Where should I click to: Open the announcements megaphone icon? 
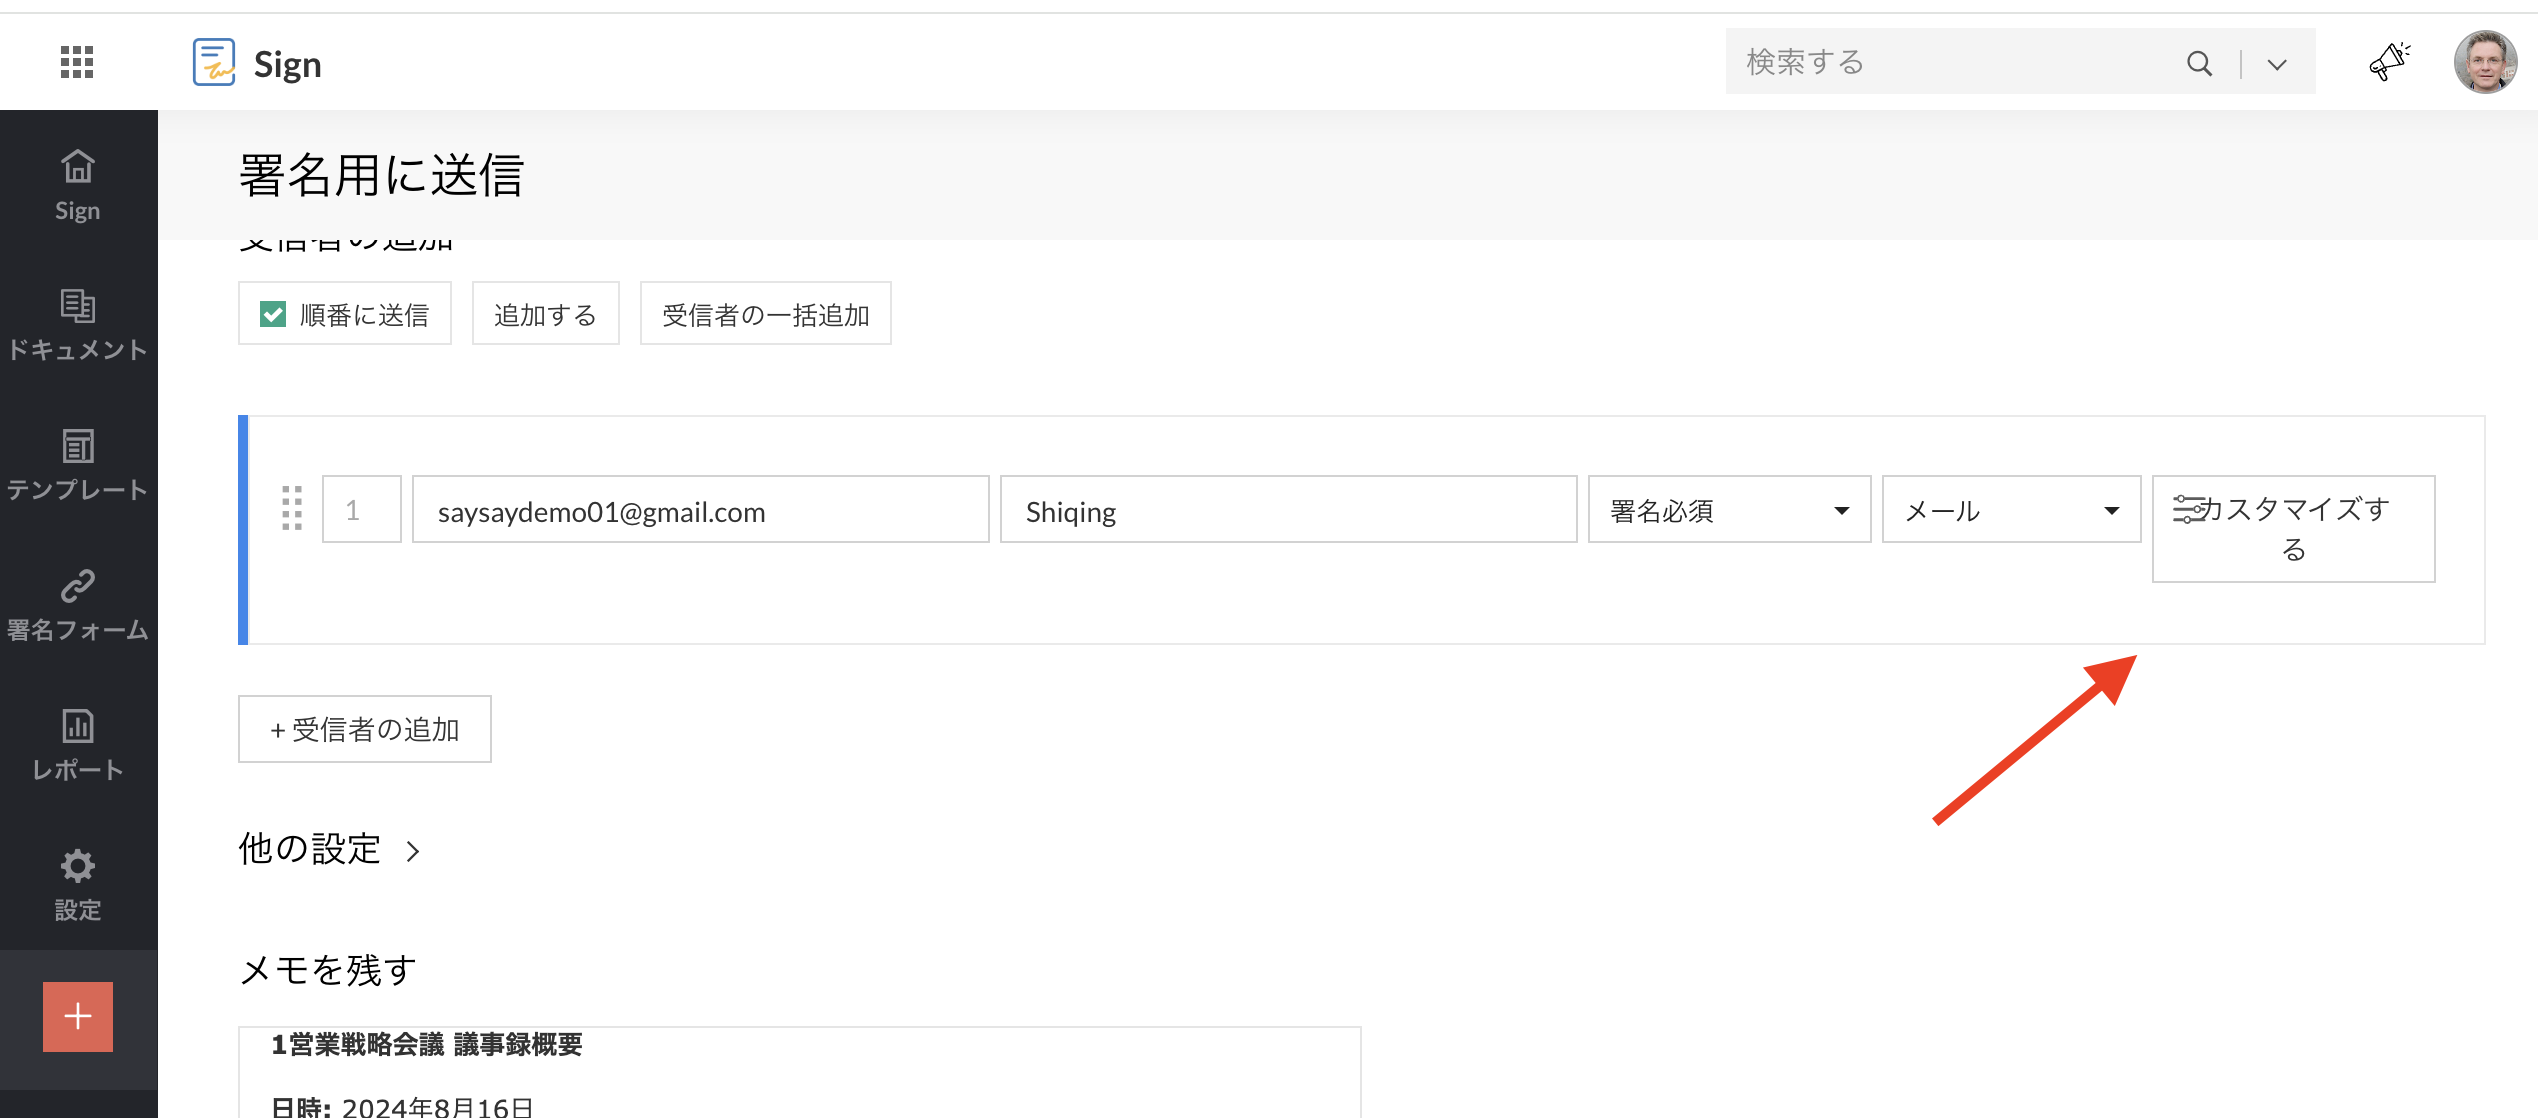coord(2389,62)
